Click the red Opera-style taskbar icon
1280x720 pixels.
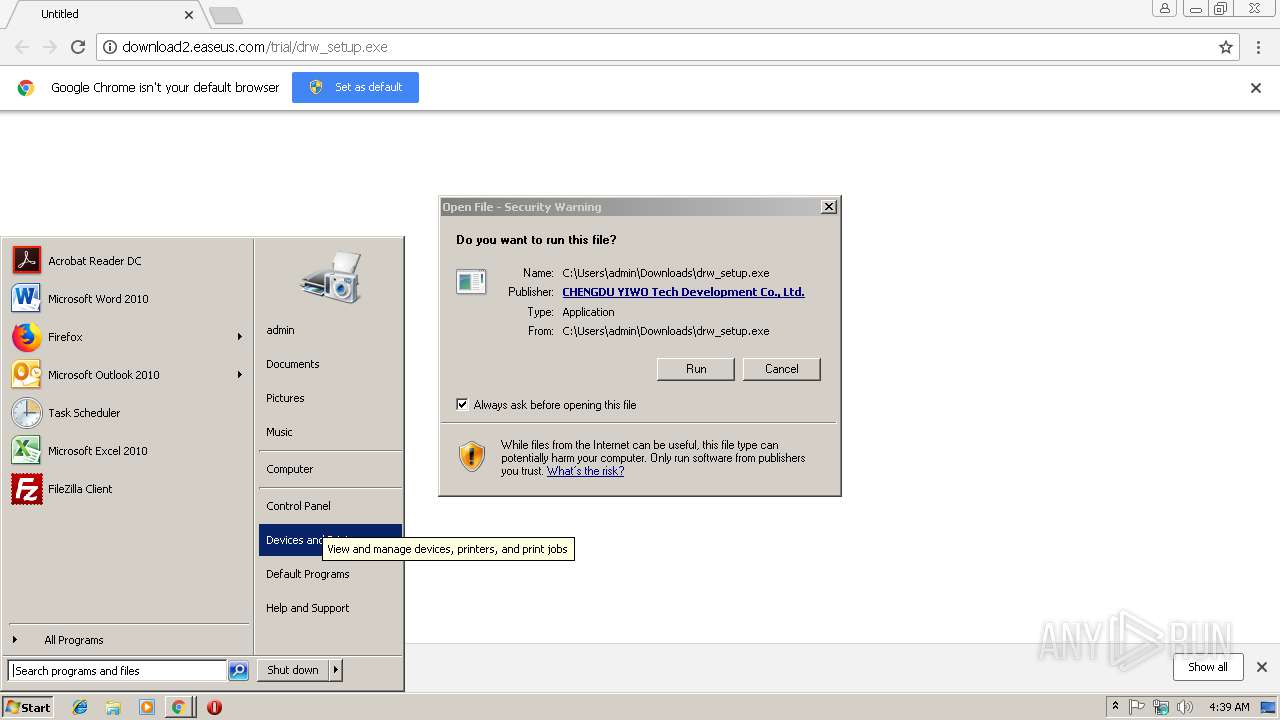click(214, 707)
